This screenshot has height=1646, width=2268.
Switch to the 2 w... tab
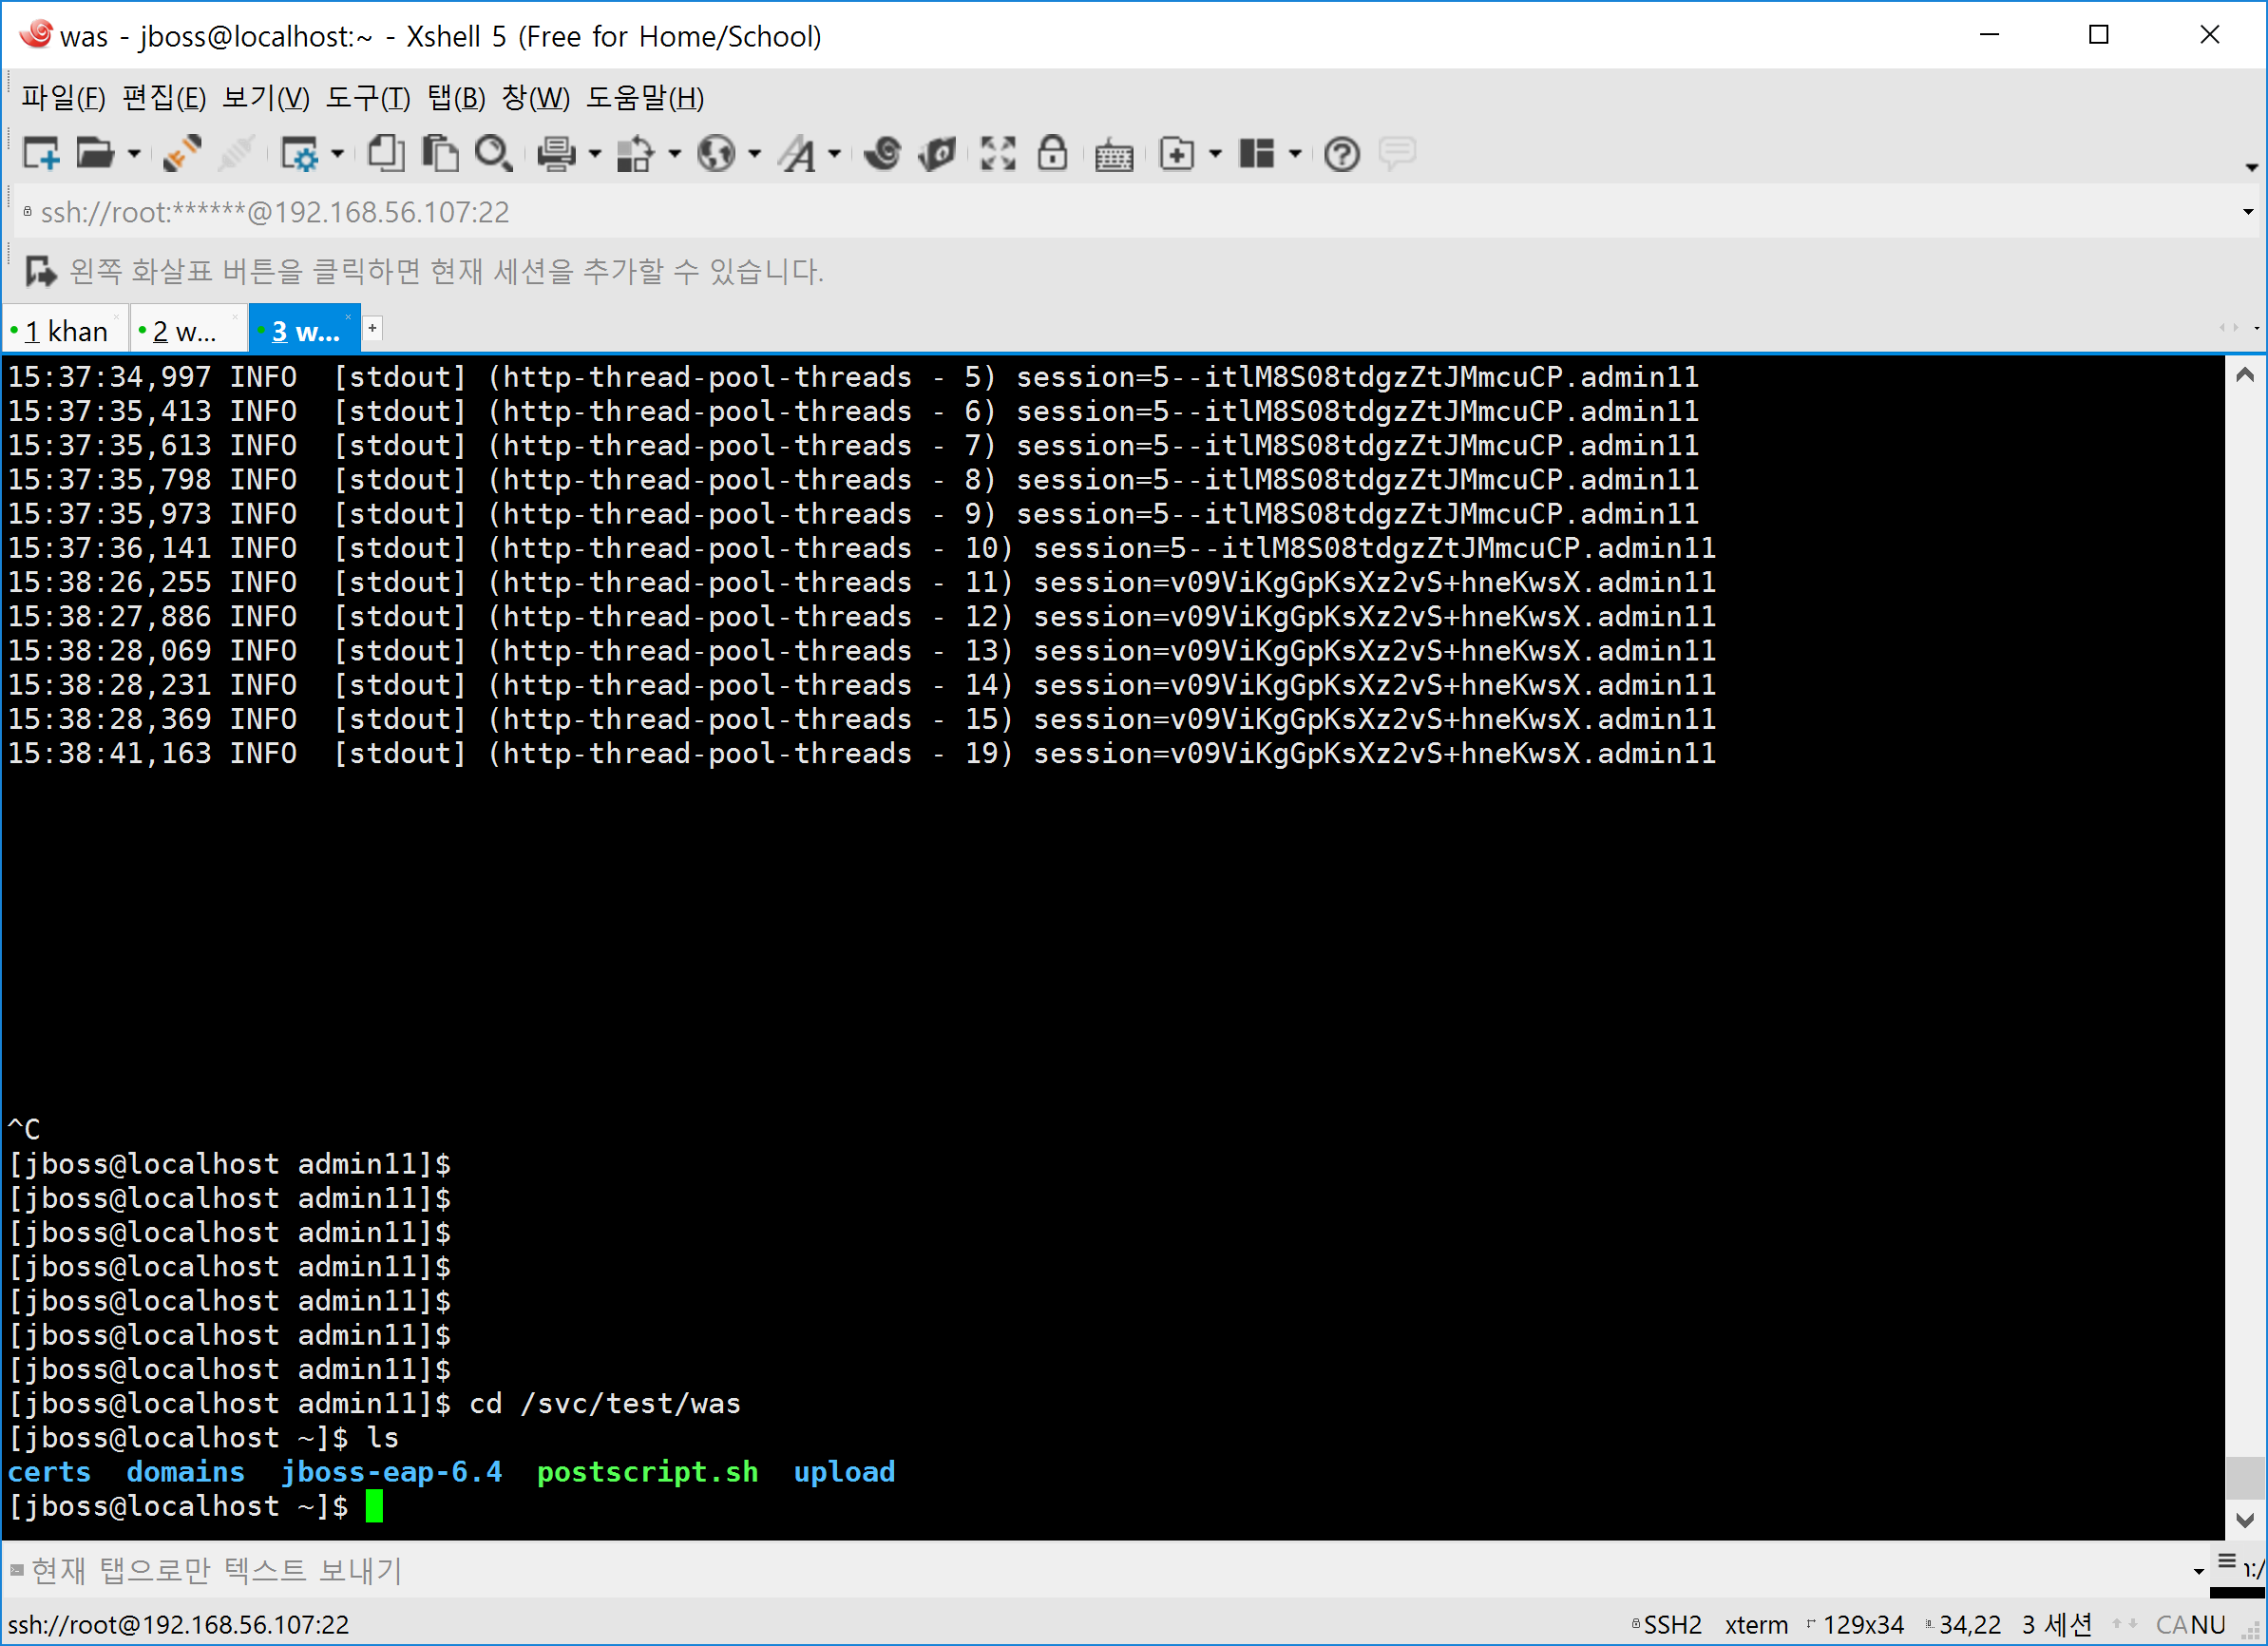pyautogui.click(x=185, y=331)
